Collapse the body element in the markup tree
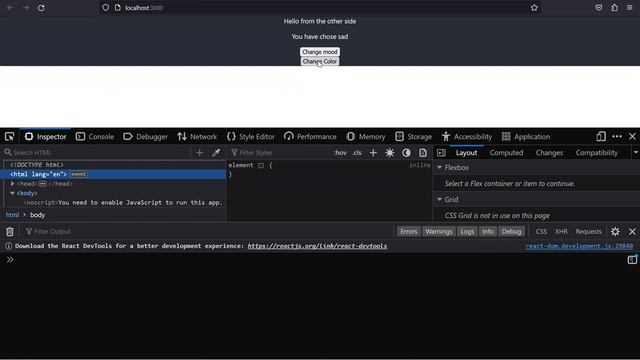 pos(13,193)
